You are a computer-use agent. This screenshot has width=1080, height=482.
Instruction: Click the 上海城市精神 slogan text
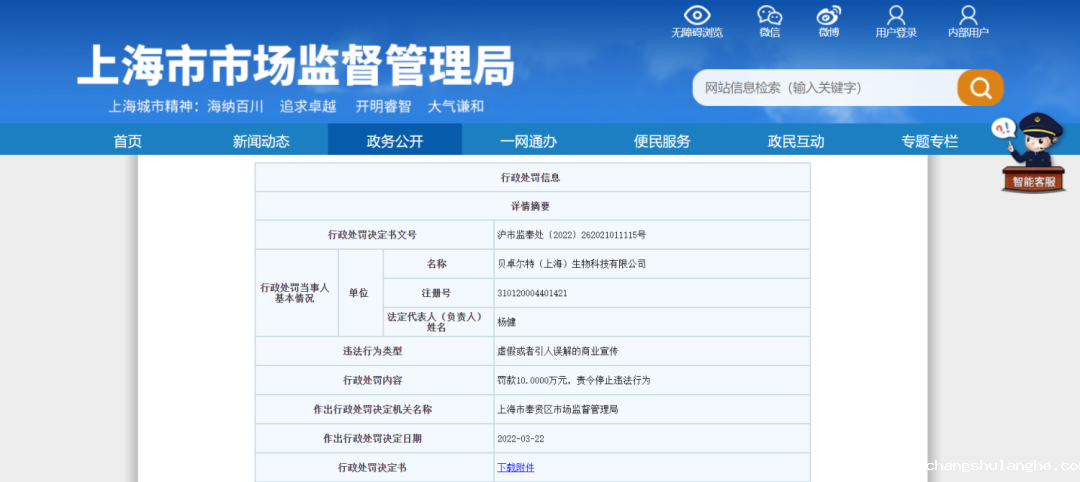[296, 107]
